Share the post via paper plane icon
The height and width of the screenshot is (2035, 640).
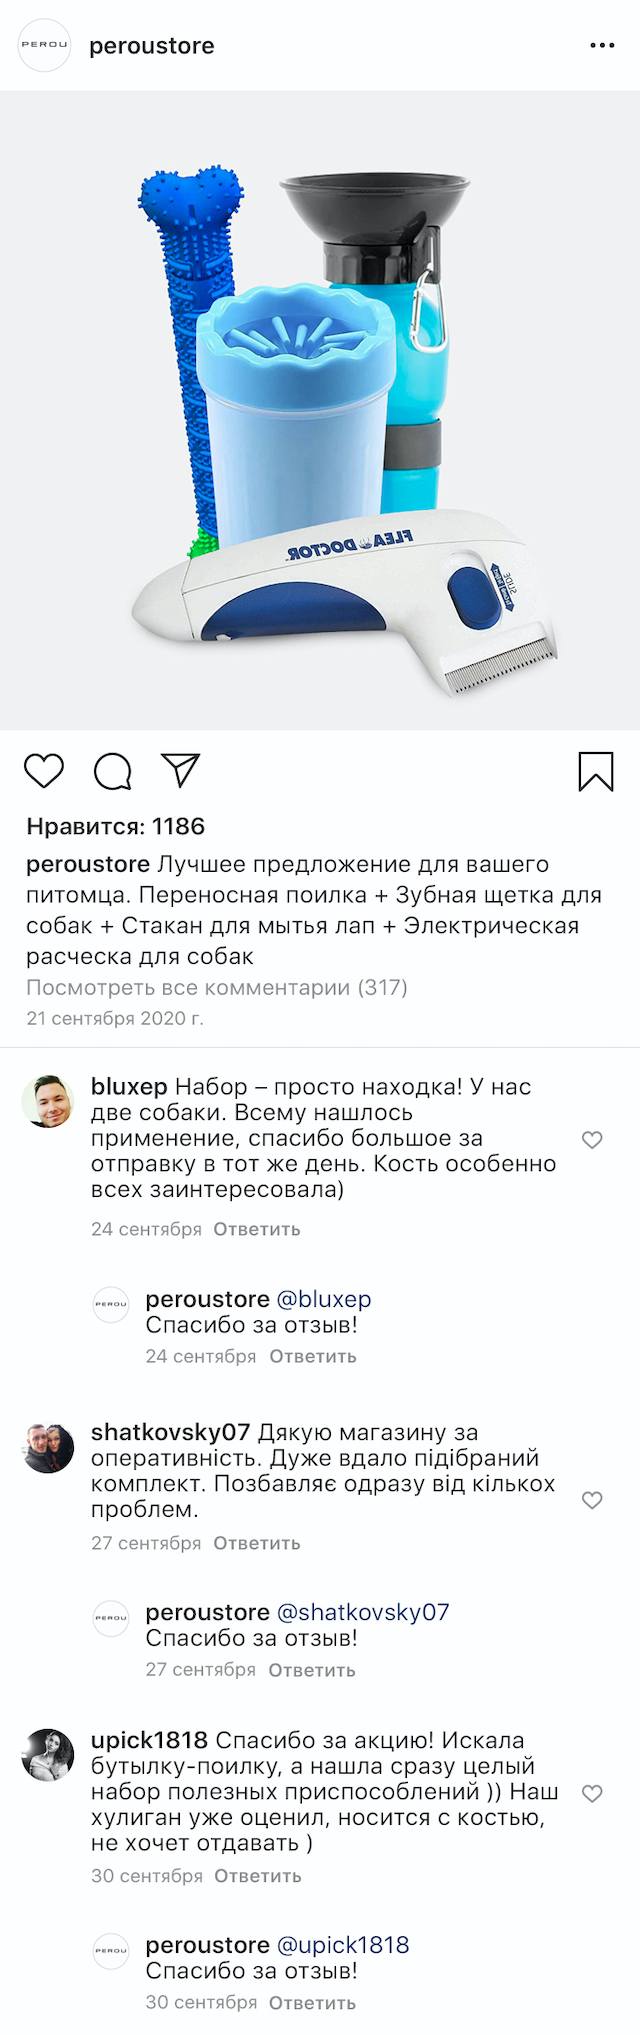181,770
